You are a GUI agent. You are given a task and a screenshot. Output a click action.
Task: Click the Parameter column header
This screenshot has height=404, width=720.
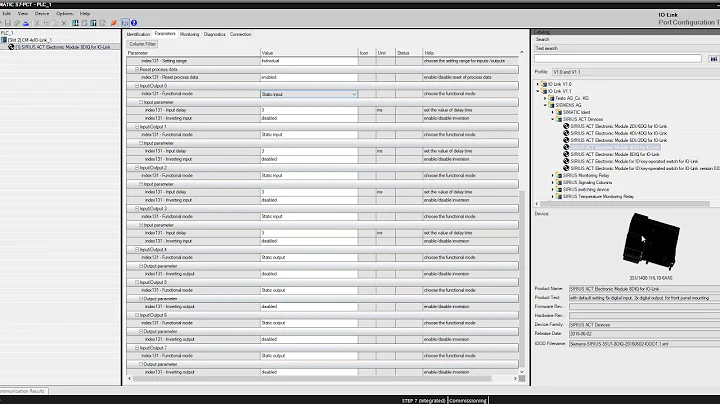(x=193, y=53)
